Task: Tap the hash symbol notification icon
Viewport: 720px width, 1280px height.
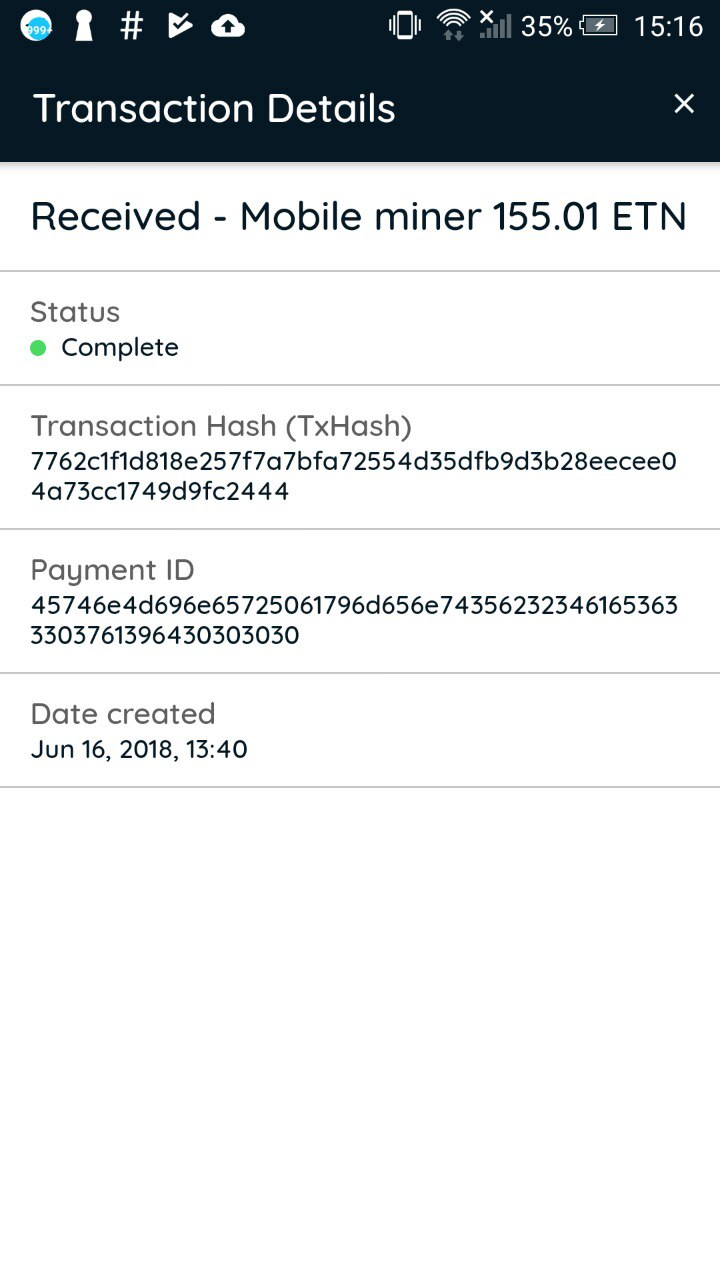Action: [131, 26]
